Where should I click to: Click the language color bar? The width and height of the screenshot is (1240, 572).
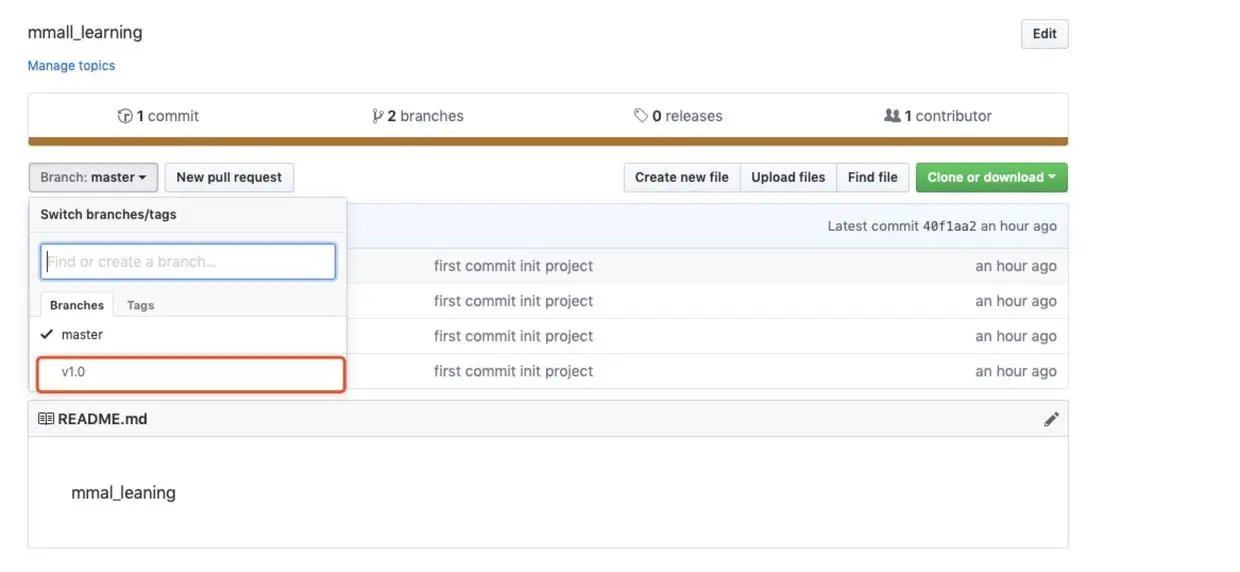point(548,142)
